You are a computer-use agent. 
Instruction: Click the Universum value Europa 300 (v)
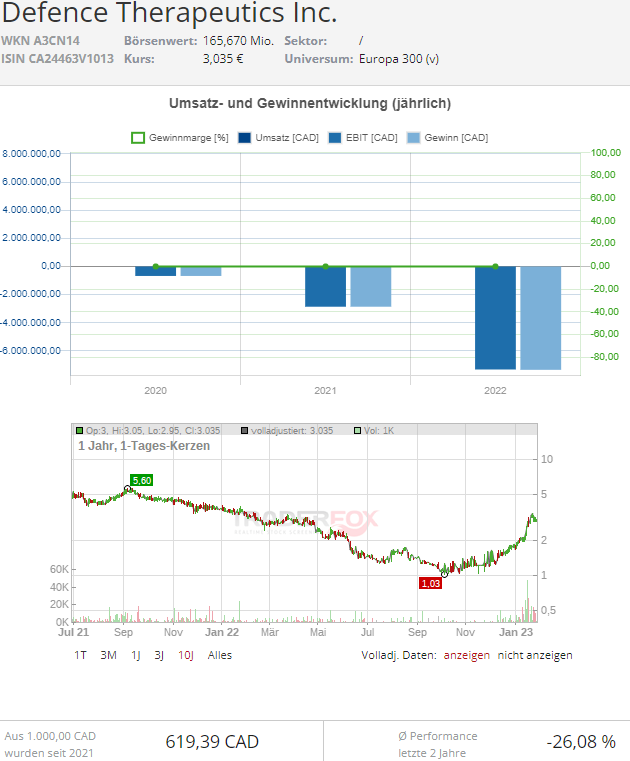(x=399, y=59)
